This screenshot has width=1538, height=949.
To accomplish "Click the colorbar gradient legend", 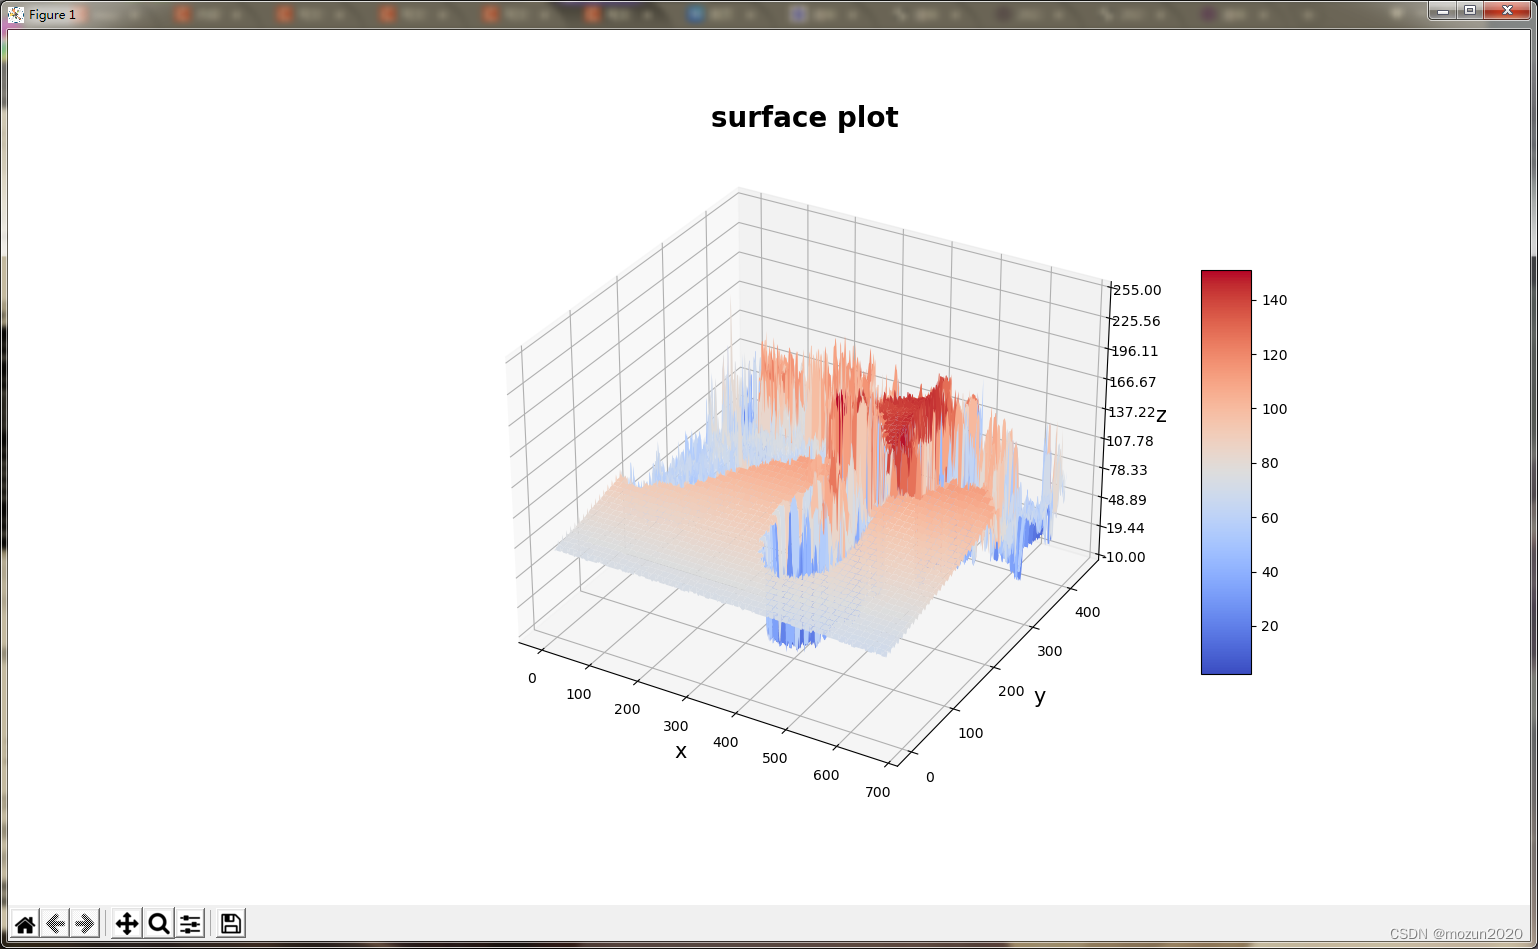I will pyautogui.click(x=1226, y=472).
